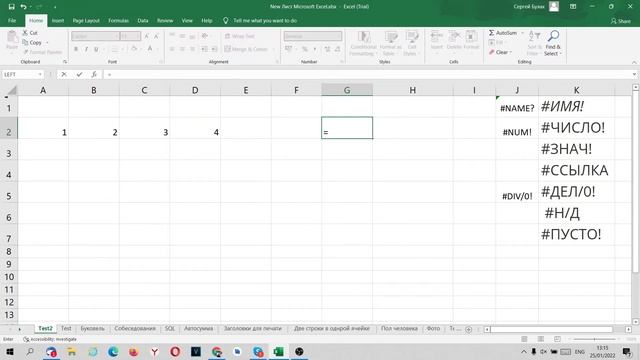
Task: Add a new sheet with the plus icon
Action: (469, 329)
